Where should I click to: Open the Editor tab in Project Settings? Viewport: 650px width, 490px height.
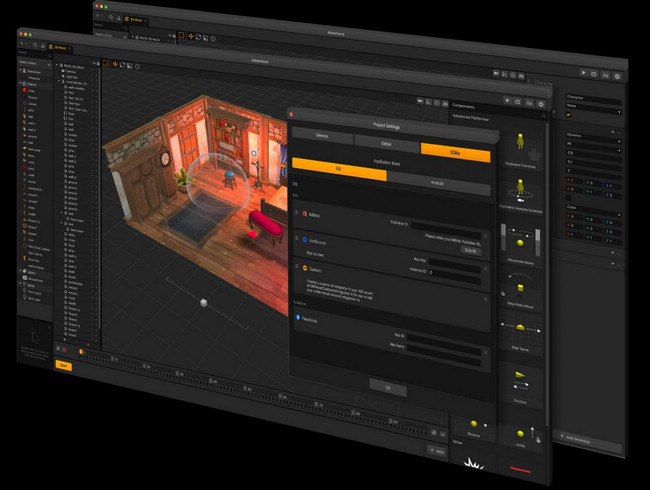tap(386, 144)
